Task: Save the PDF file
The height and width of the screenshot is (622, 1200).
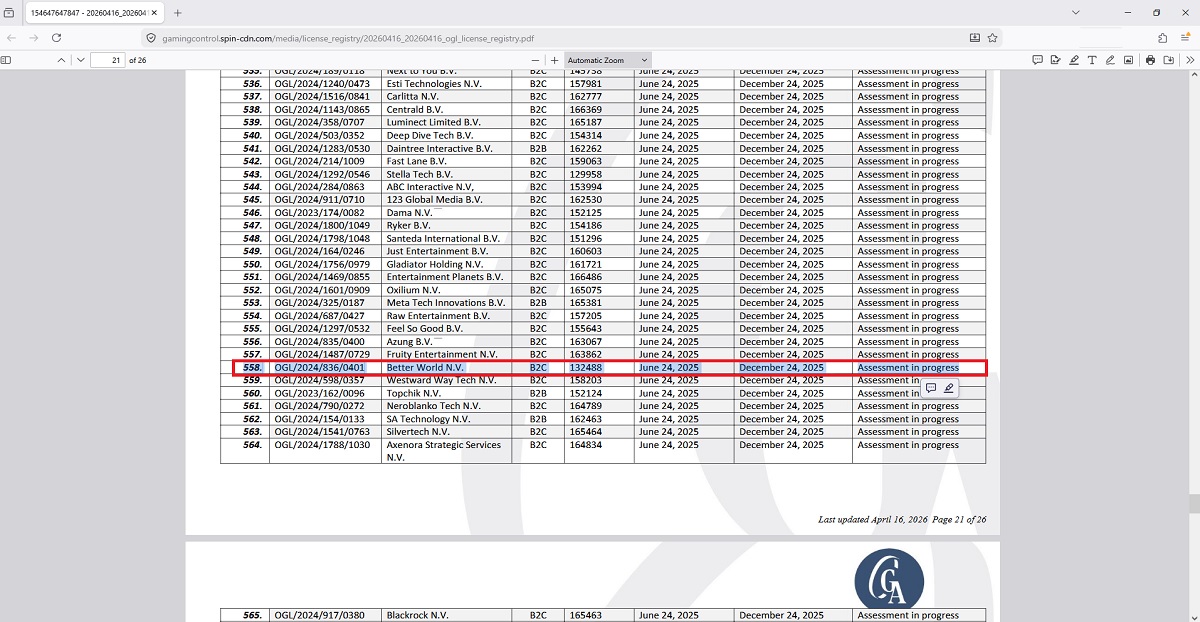Action: (x=1168, y=60)
